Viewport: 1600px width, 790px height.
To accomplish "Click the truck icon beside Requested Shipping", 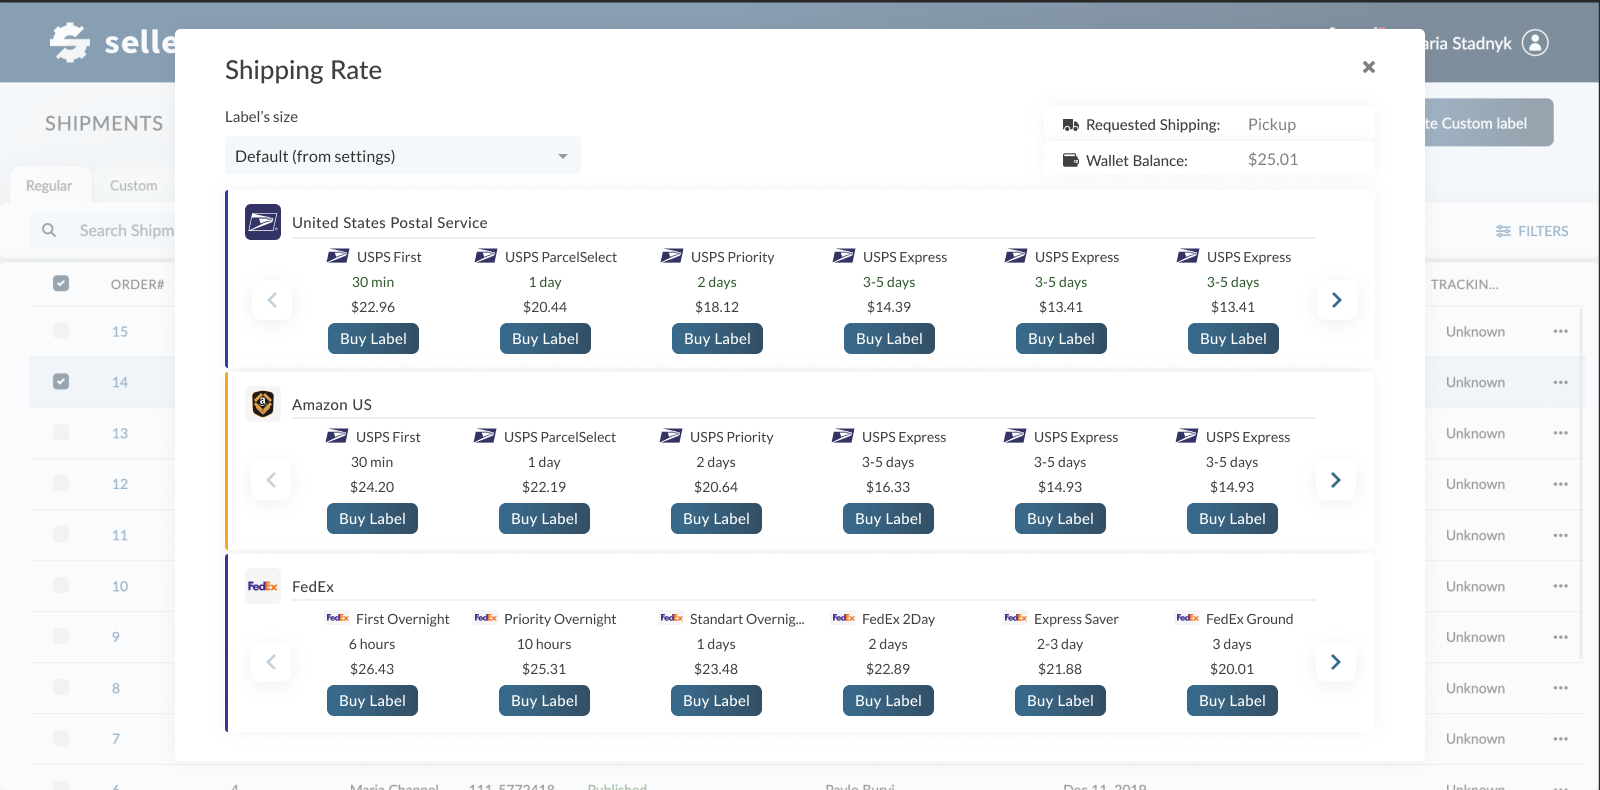I will pos(1070,125).
